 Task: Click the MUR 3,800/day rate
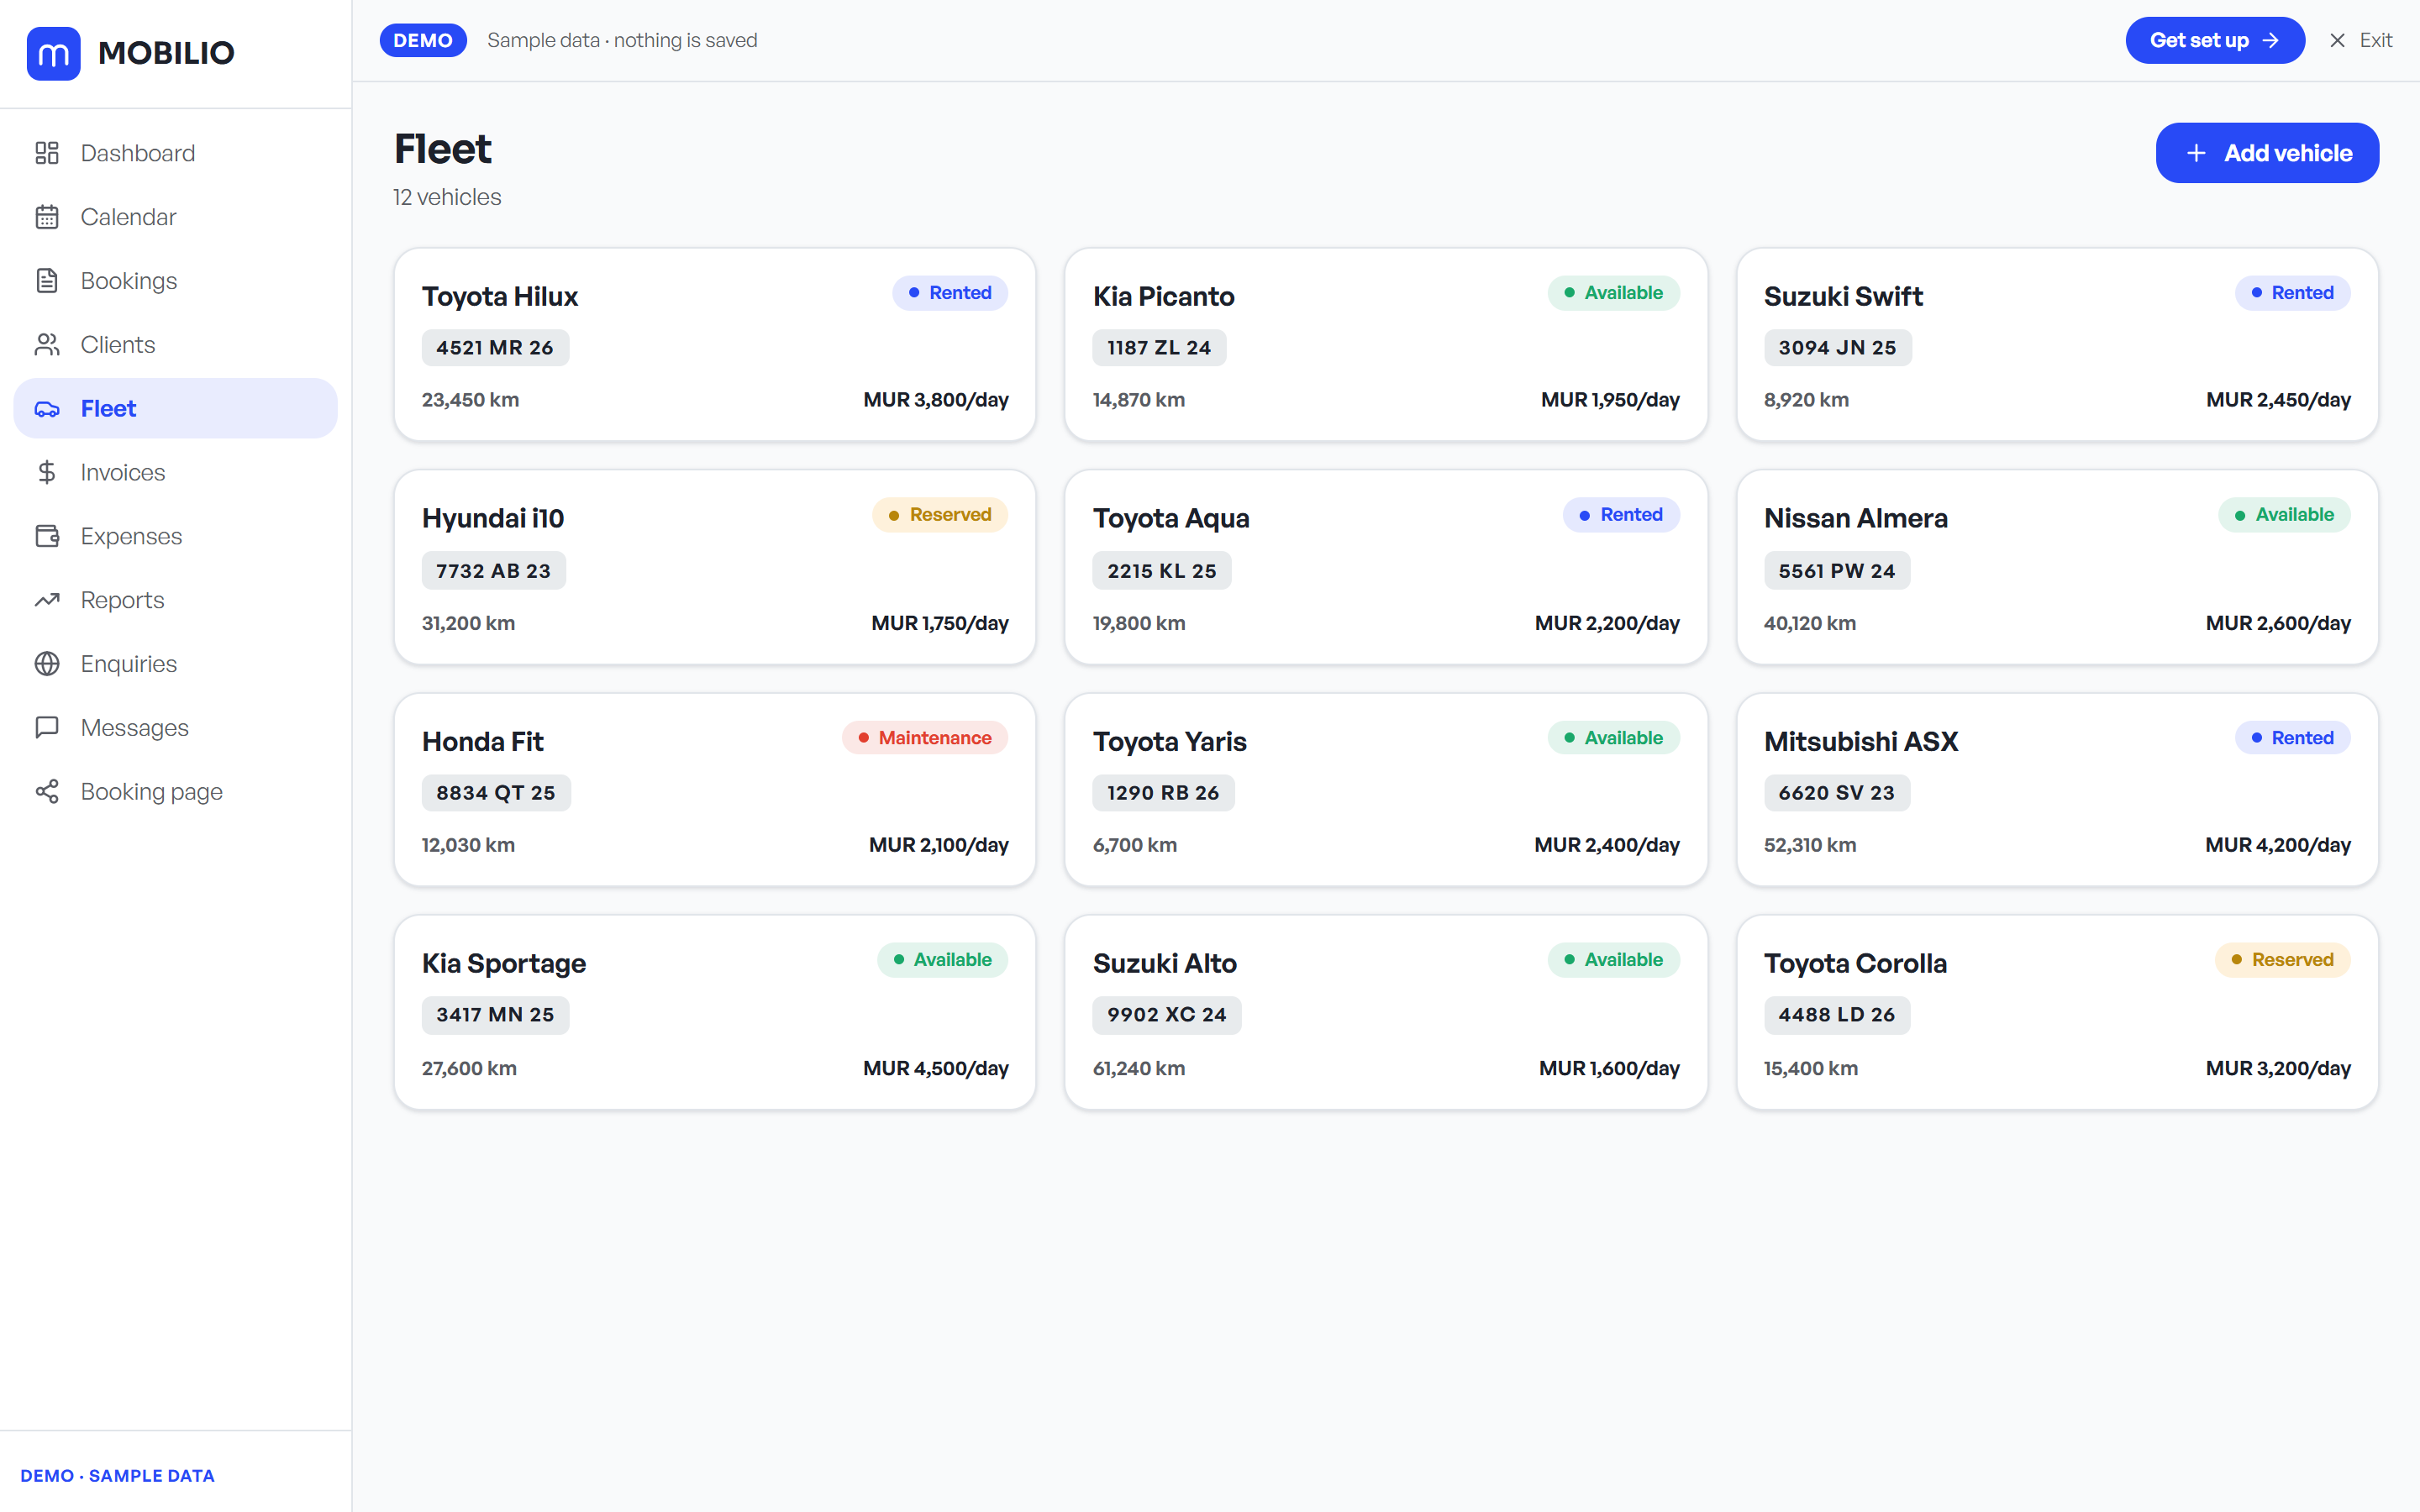tap(936, 400)
